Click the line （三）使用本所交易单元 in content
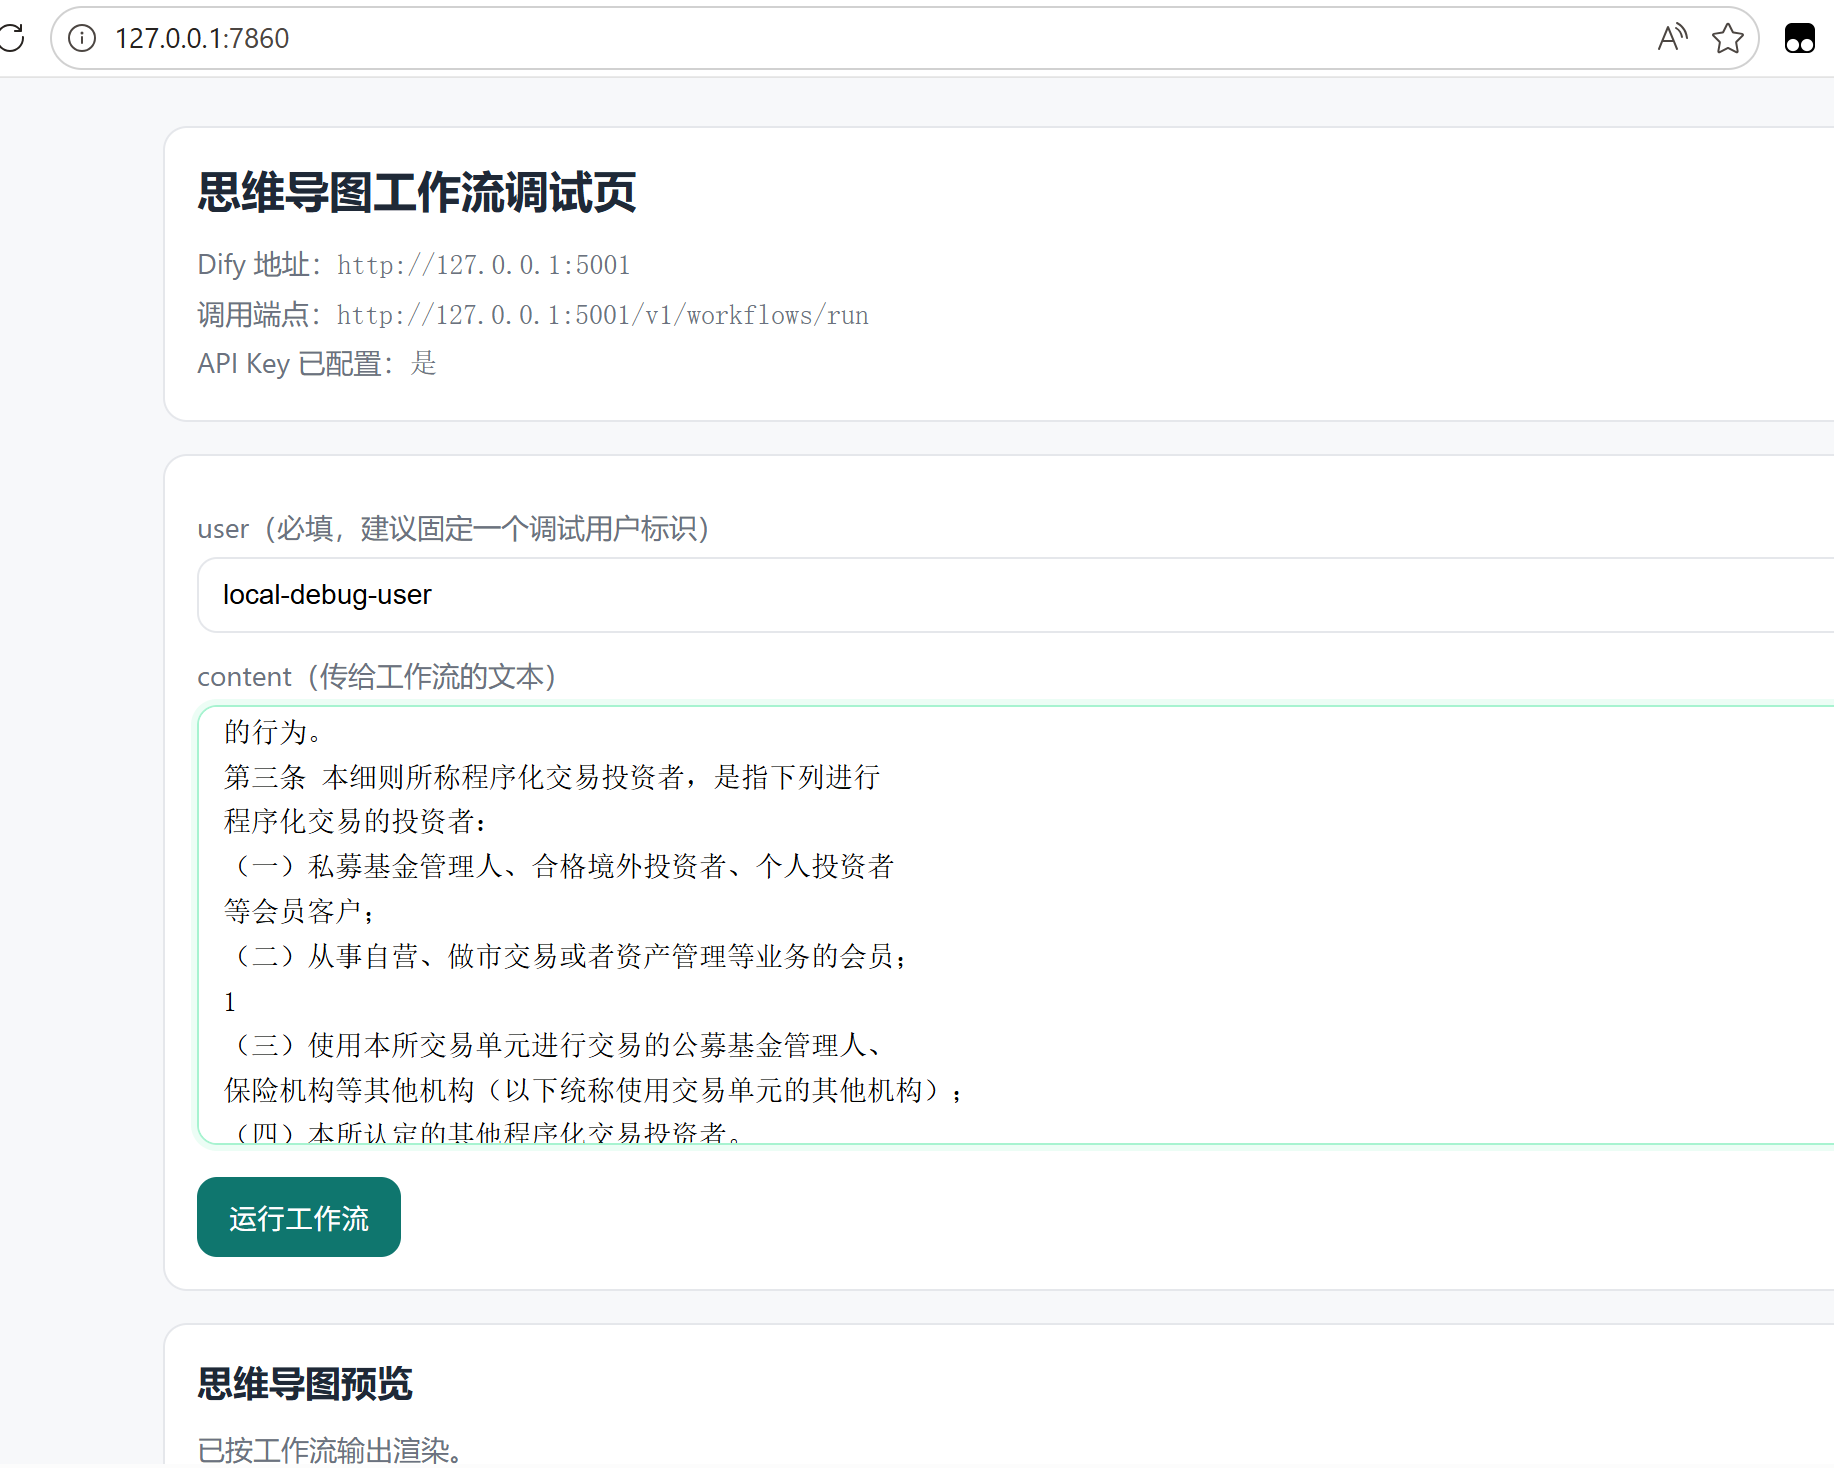The height and width of the screenshot is (1468, 1834). coord(556,1045)
